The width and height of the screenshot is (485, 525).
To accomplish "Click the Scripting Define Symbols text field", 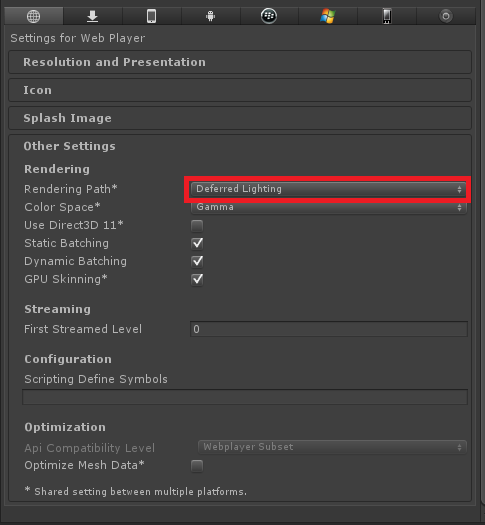I will coord(245,397).
